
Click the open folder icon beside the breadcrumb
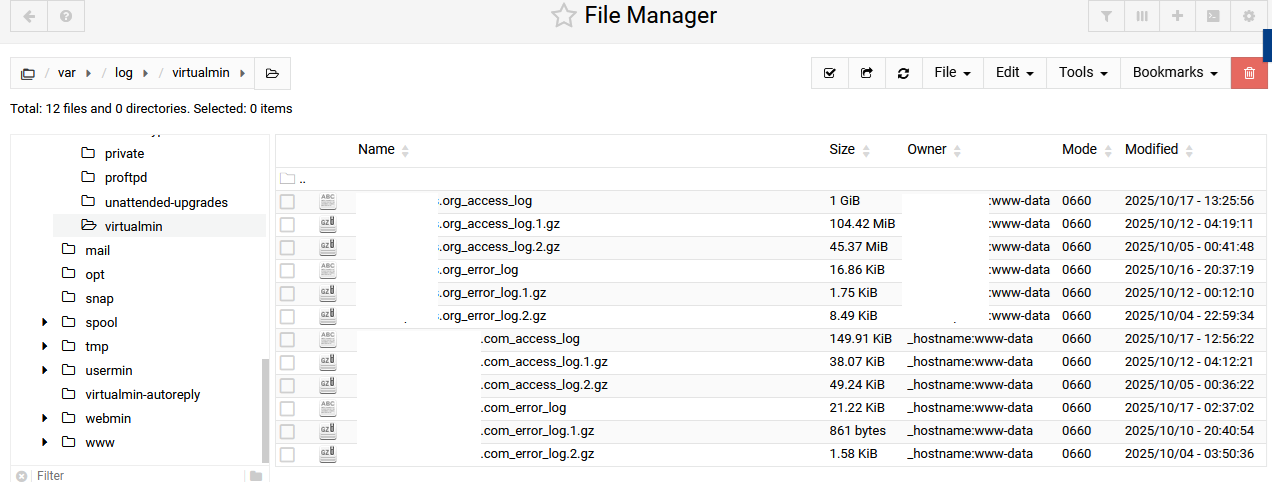[x=272, y=73]
